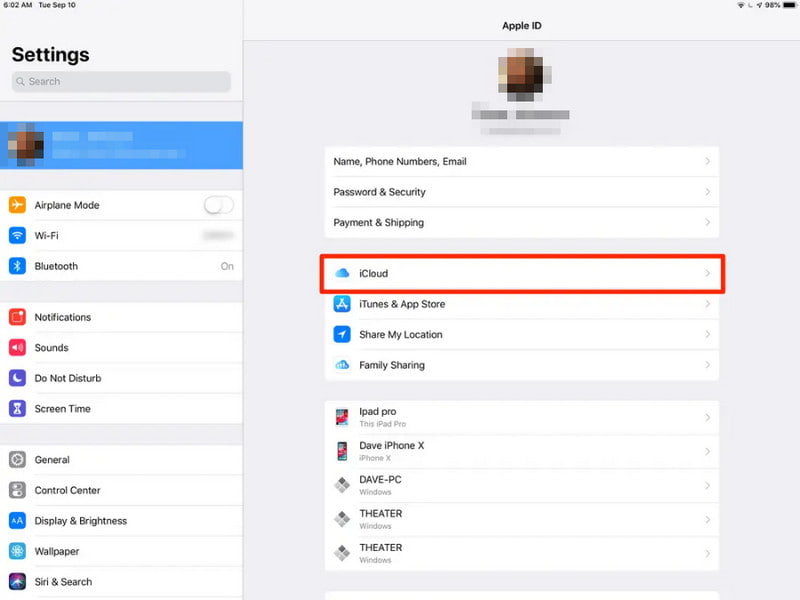Screen dimensions: 800x600
Task: Click the Settings search field
Action: (x=121, y=82)
